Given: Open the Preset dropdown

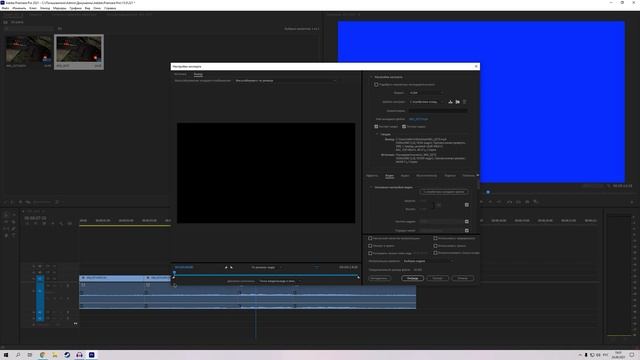Looking at the screenshot, I should (427, 102).
